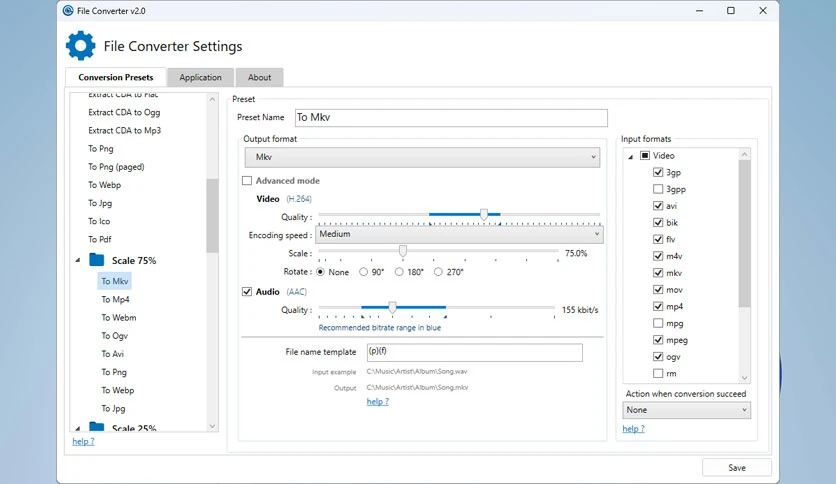836x484 pixels.
Task: Click the File Converter title bar icon
Action: pos(68,11)
